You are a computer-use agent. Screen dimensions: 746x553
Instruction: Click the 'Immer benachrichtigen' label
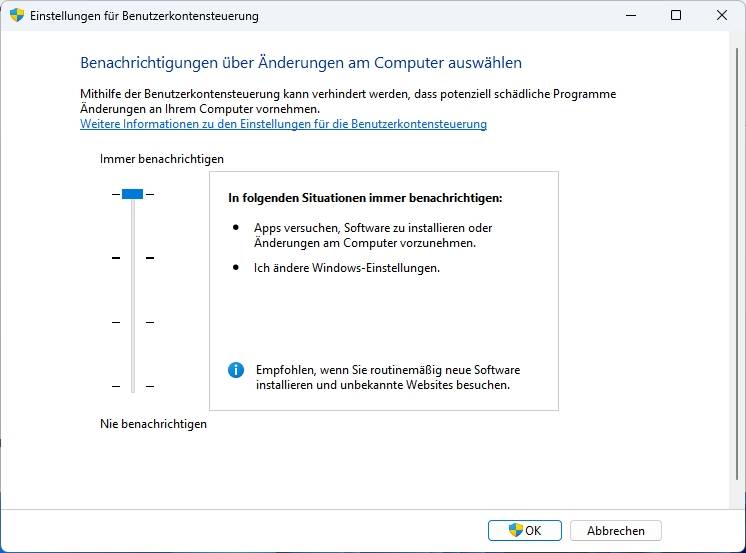162,159
